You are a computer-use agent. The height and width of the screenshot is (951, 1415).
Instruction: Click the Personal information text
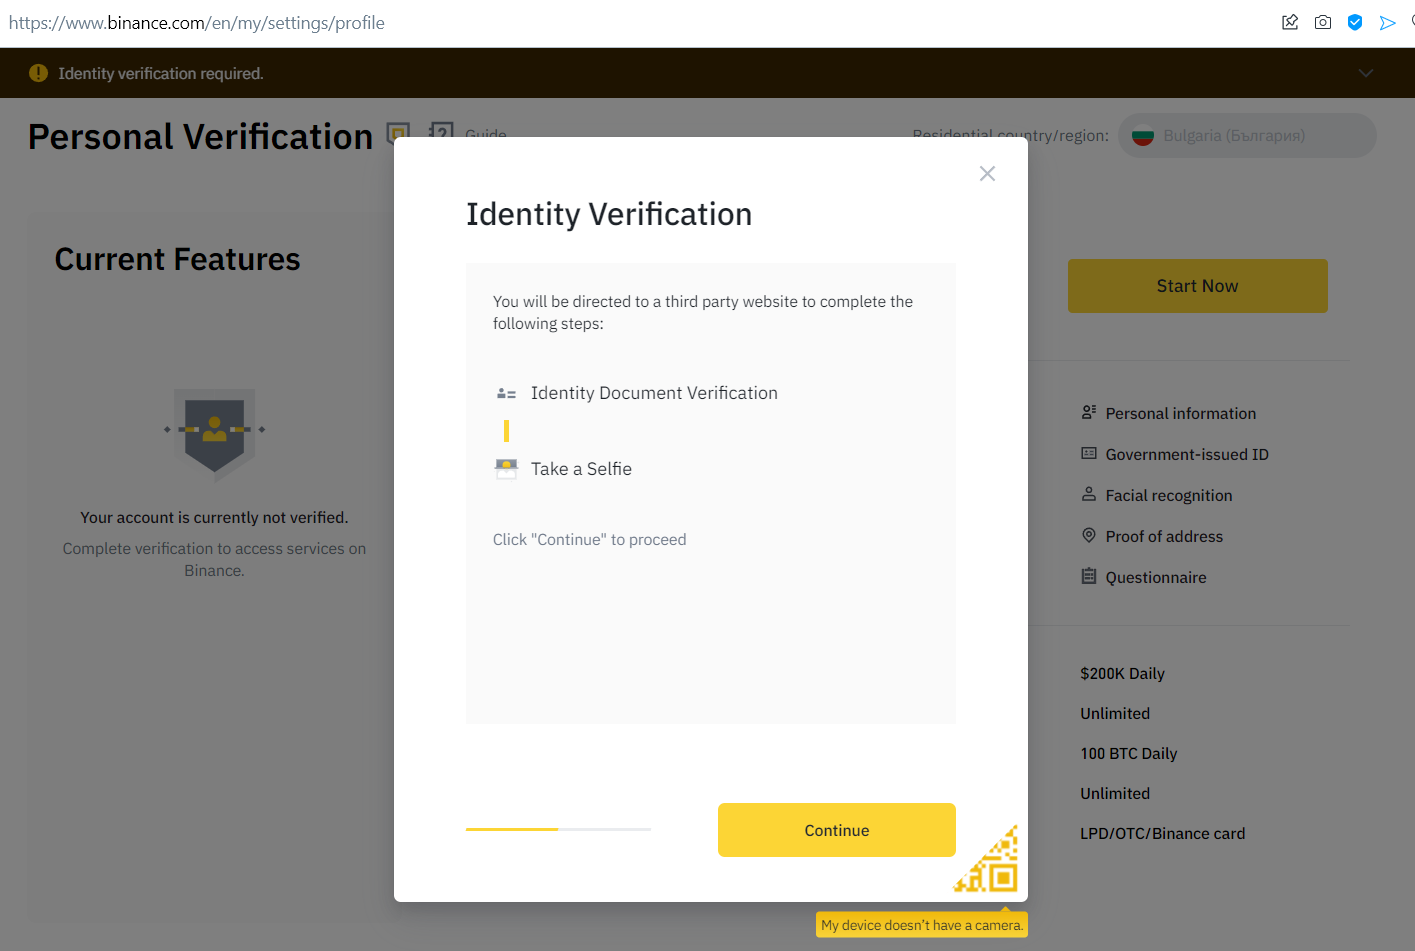(x=1180, y=413)
